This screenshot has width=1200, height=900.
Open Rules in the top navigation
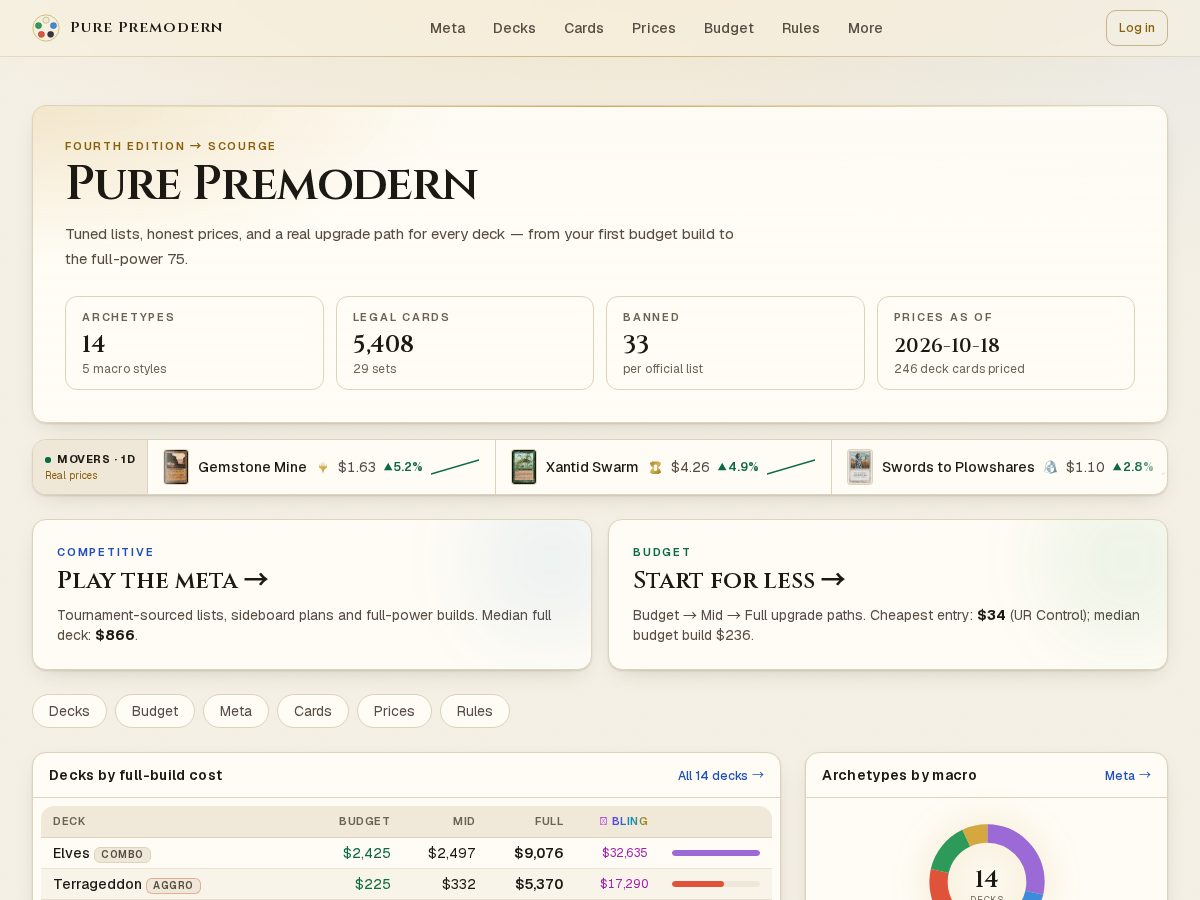coord(801,28)
